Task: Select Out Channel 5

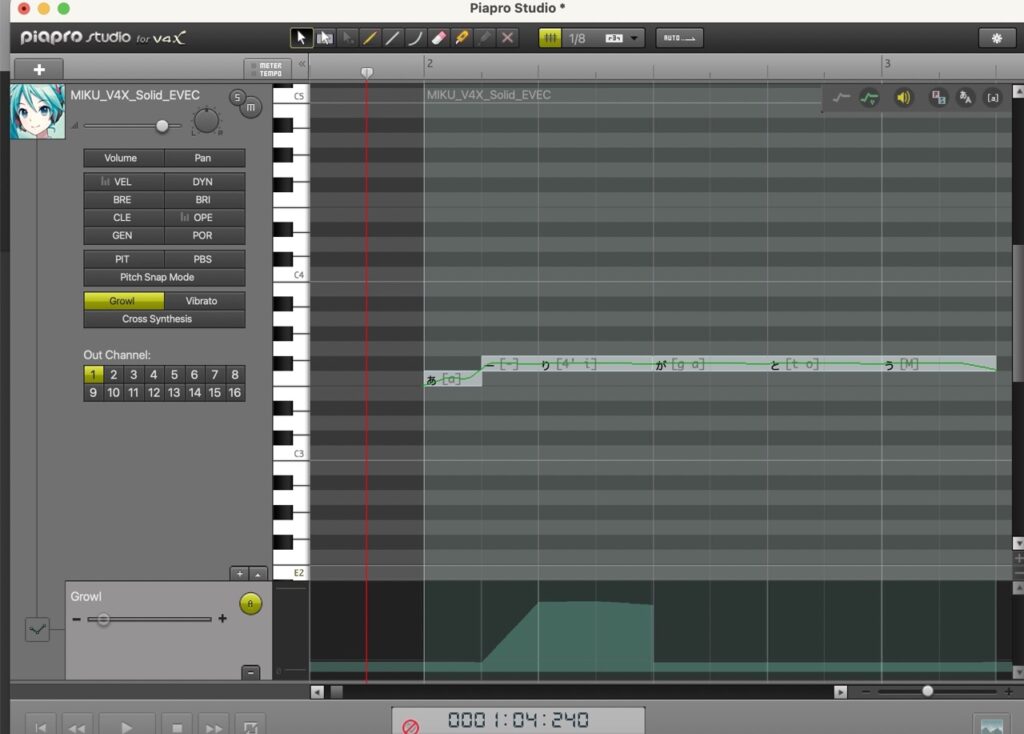Action: 174,375
